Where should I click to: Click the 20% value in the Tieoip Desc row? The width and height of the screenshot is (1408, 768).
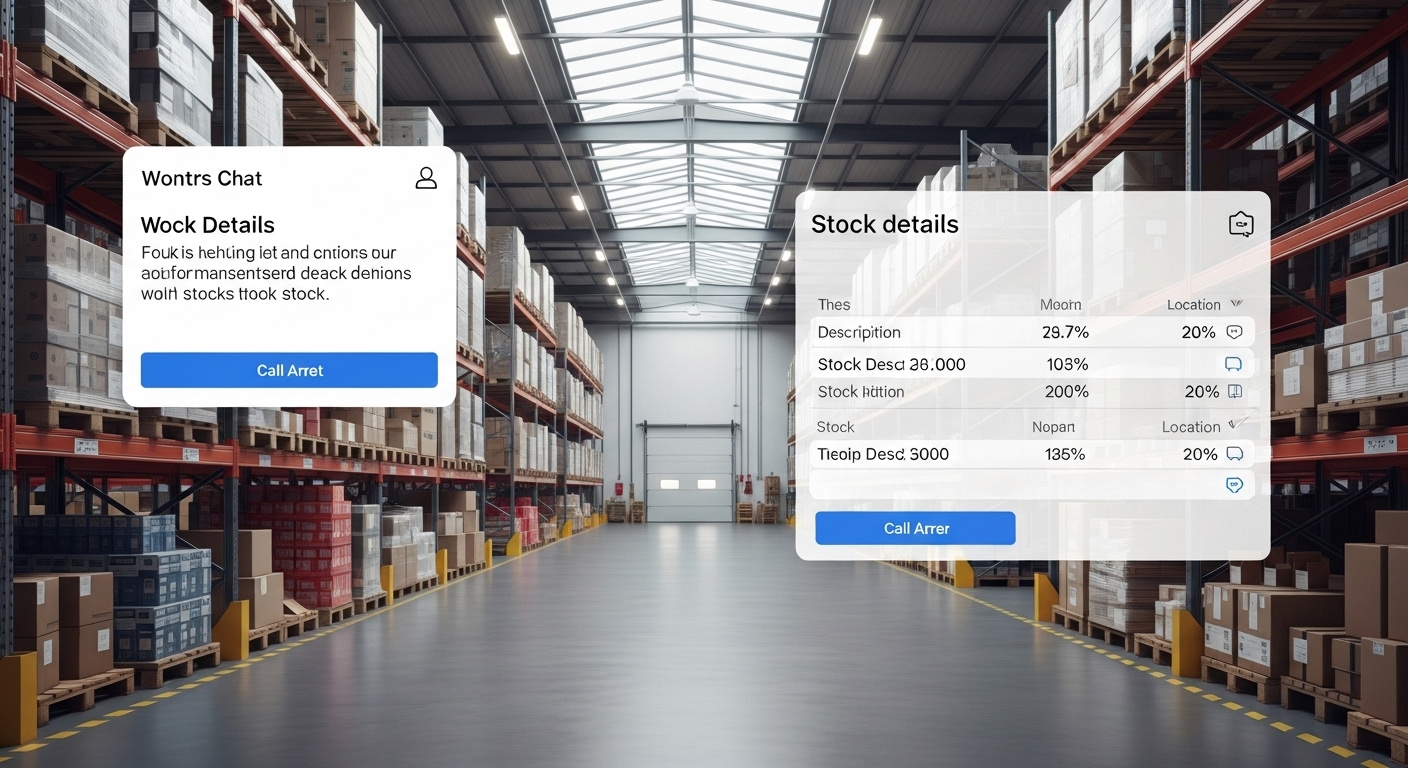click(1200, 454)
